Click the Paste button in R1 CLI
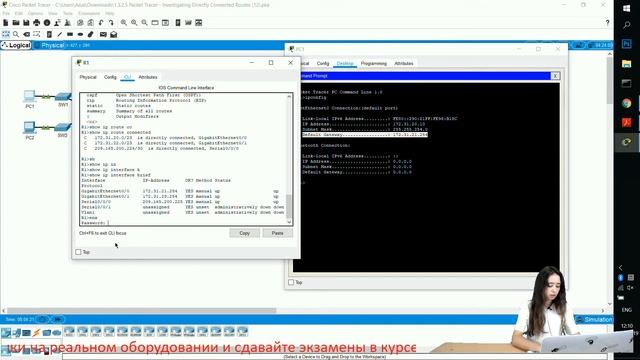This screenshot has width=640, height=360. tap(278, 233)
